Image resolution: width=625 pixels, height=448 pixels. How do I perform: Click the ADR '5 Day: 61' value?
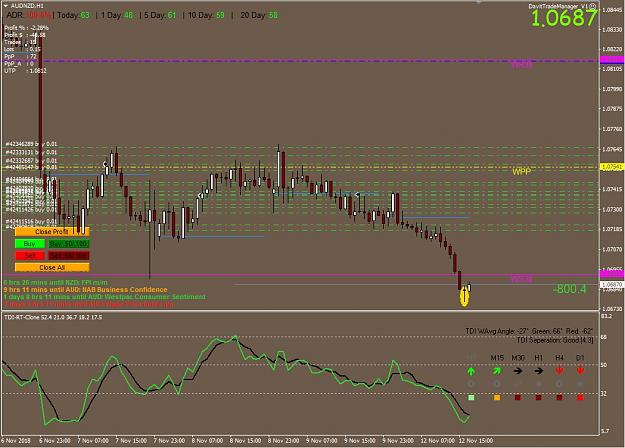pyautogui.click(x=160, y=15)
